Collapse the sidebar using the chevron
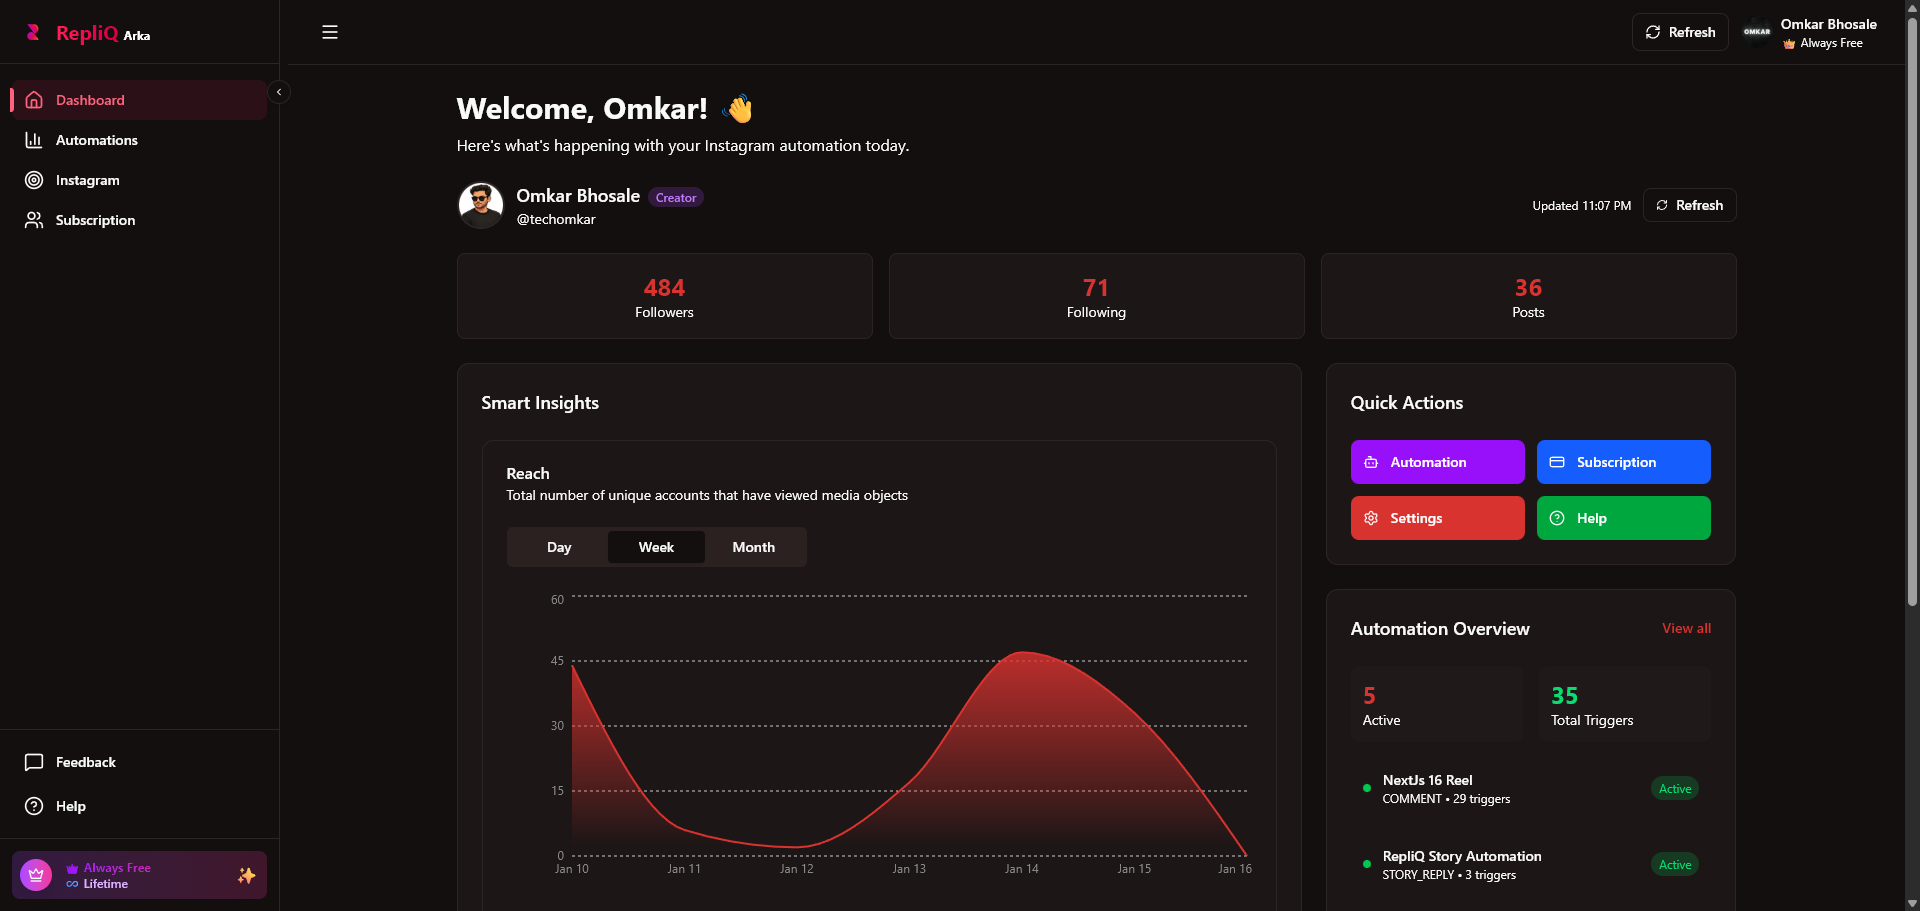1920x911 pixels. 279,91
